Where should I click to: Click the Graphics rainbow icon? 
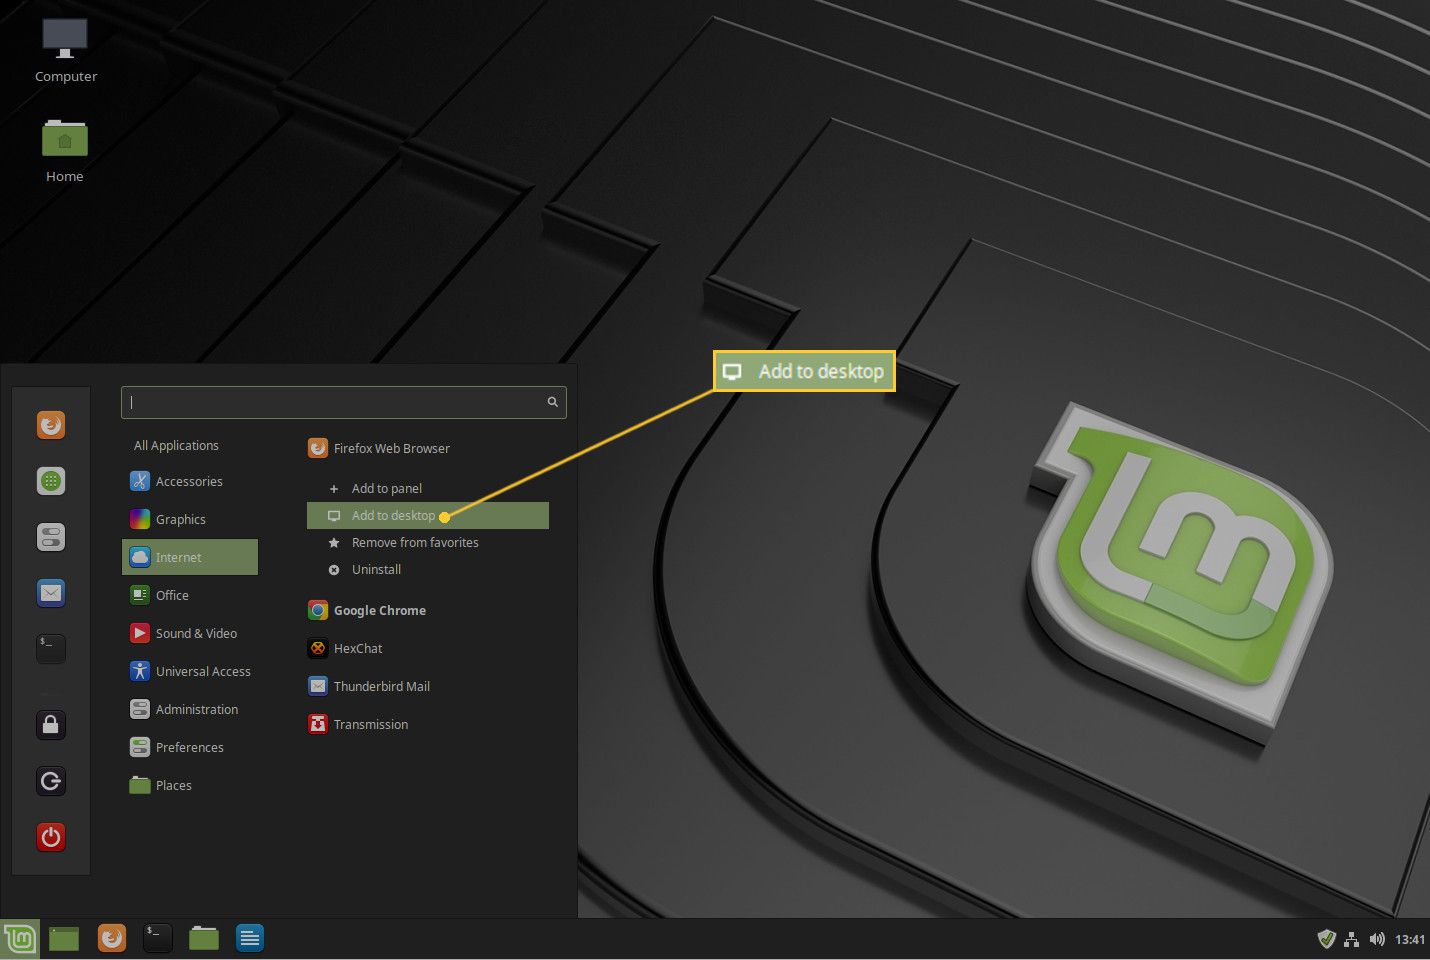pyautogui.click(x=140, y=519)
